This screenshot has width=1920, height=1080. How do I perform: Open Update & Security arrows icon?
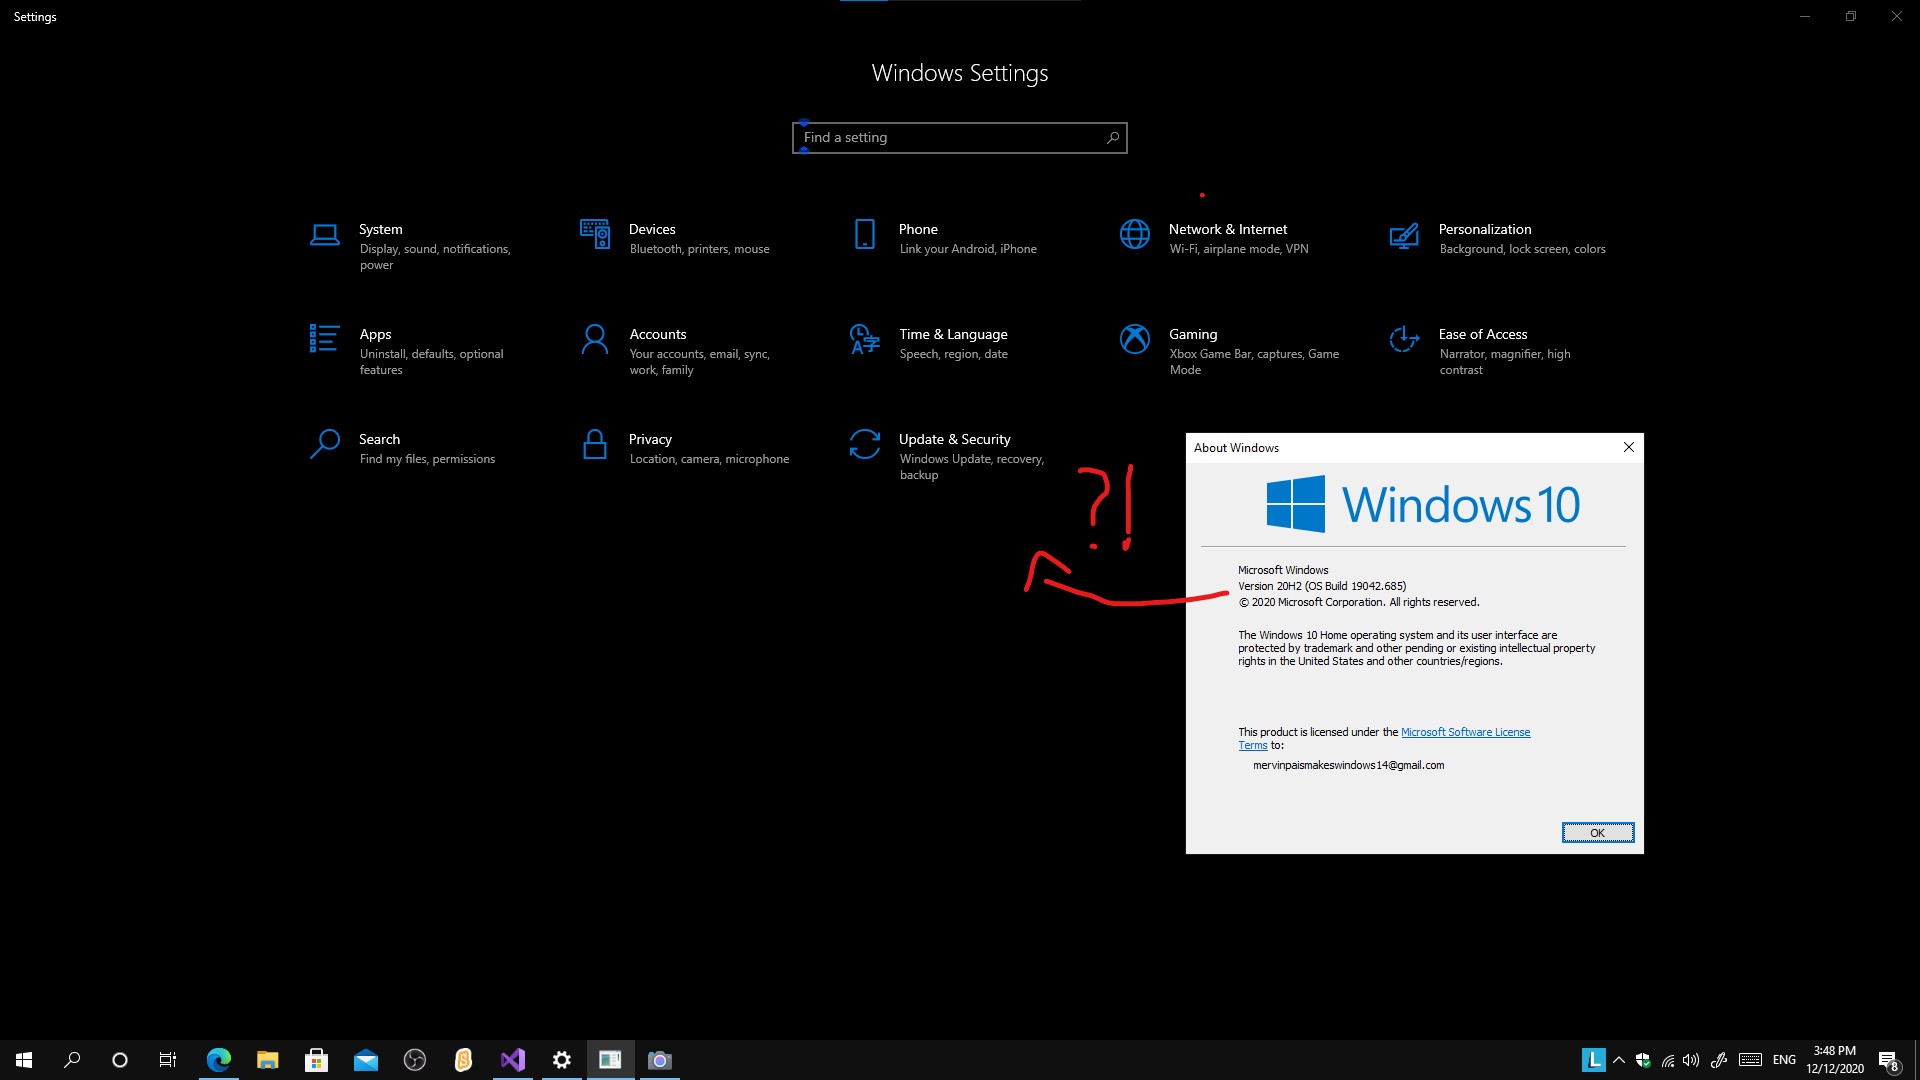pyautogui.click(x=864, y=444)
